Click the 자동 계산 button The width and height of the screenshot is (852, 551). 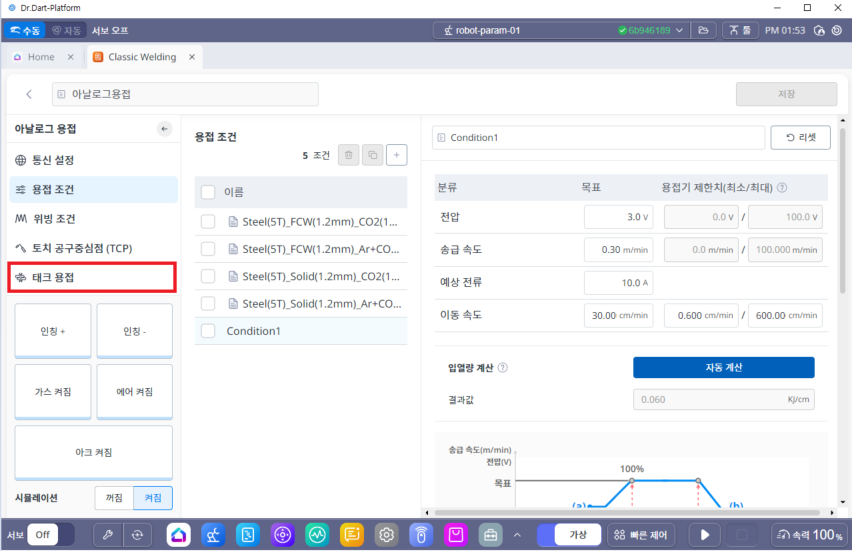pos(723,368)
